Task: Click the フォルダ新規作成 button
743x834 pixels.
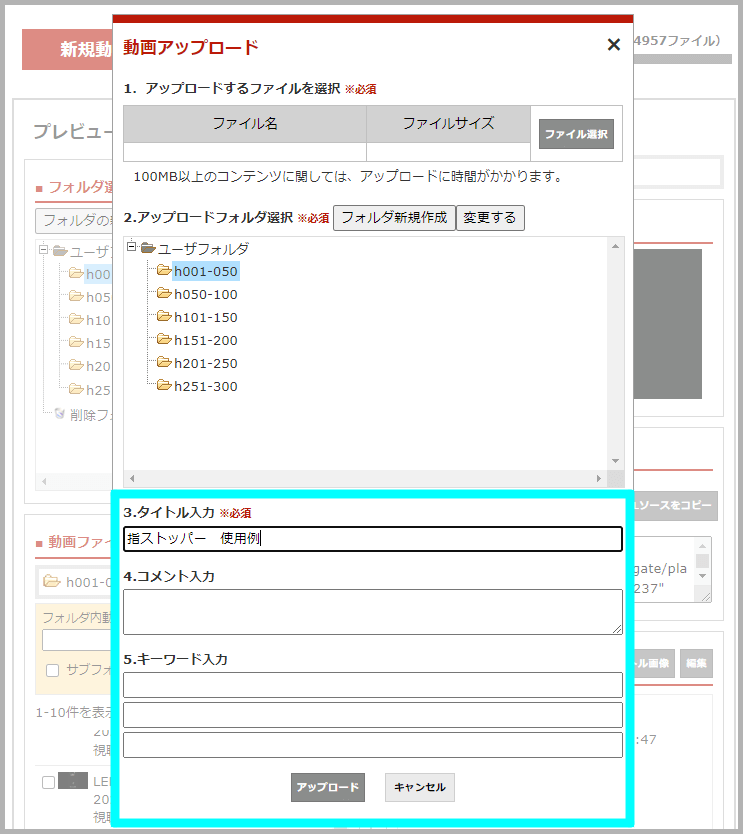Action: (394, 218)
